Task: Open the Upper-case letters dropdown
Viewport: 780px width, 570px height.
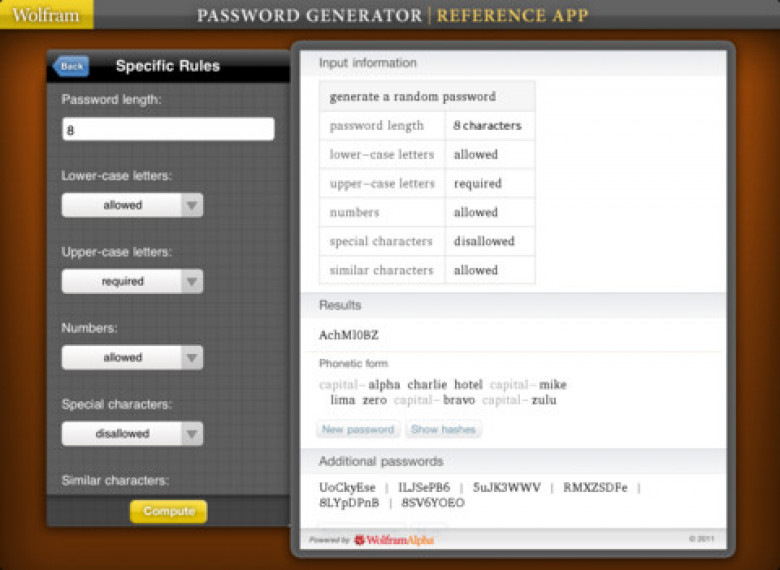Action: (x=132, y=282)
